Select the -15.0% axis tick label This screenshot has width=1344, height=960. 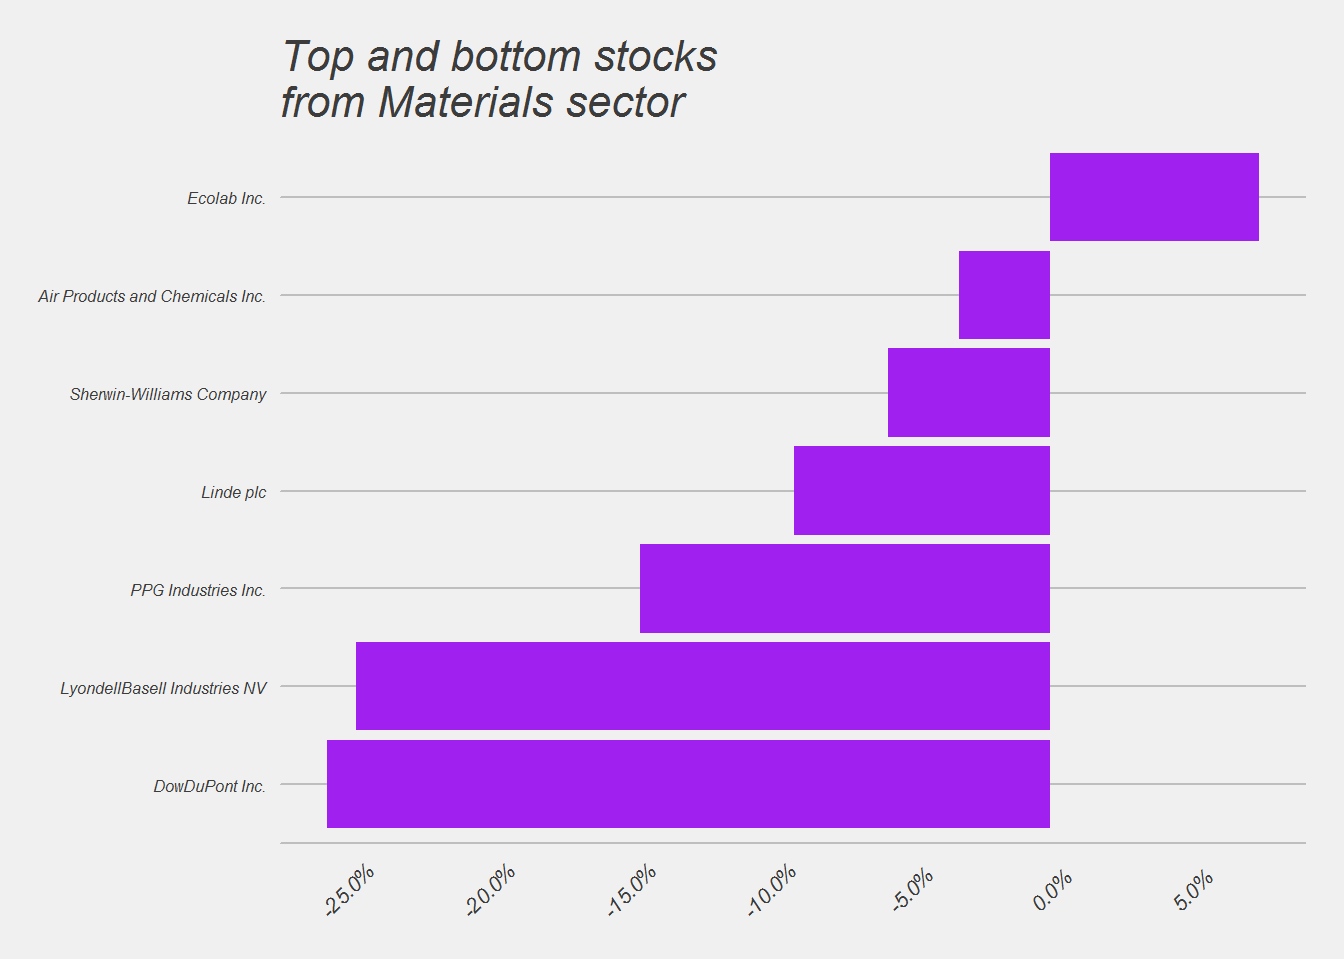tap(631, 889)
